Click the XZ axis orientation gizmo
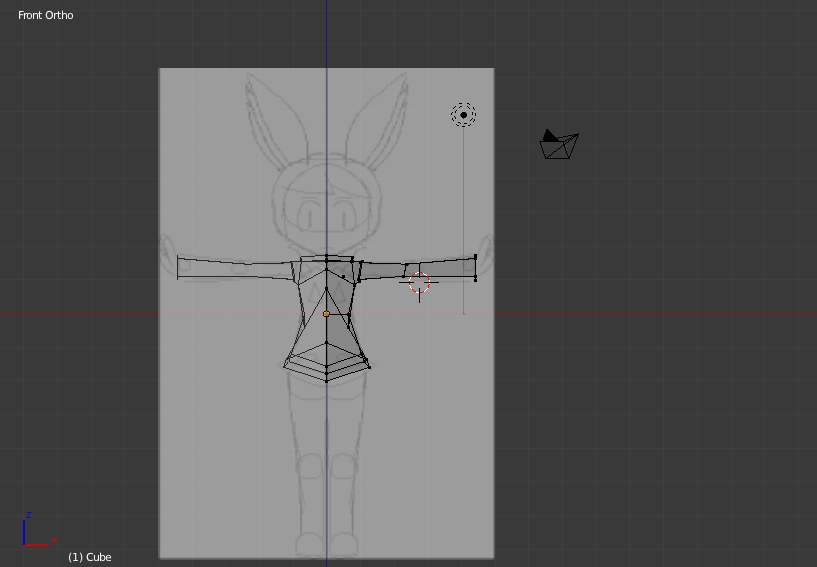Screen dimensions: 817x567 pos(39,529)
